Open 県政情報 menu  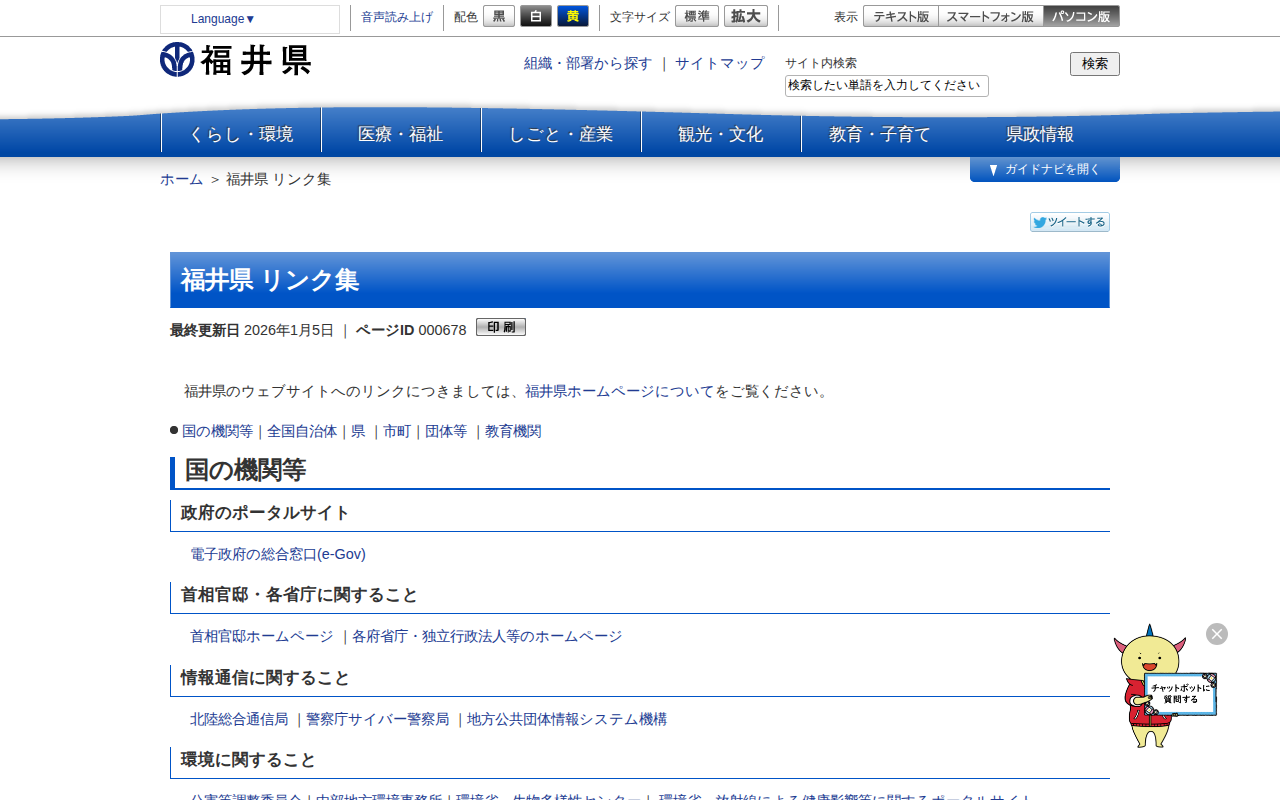1040,134
